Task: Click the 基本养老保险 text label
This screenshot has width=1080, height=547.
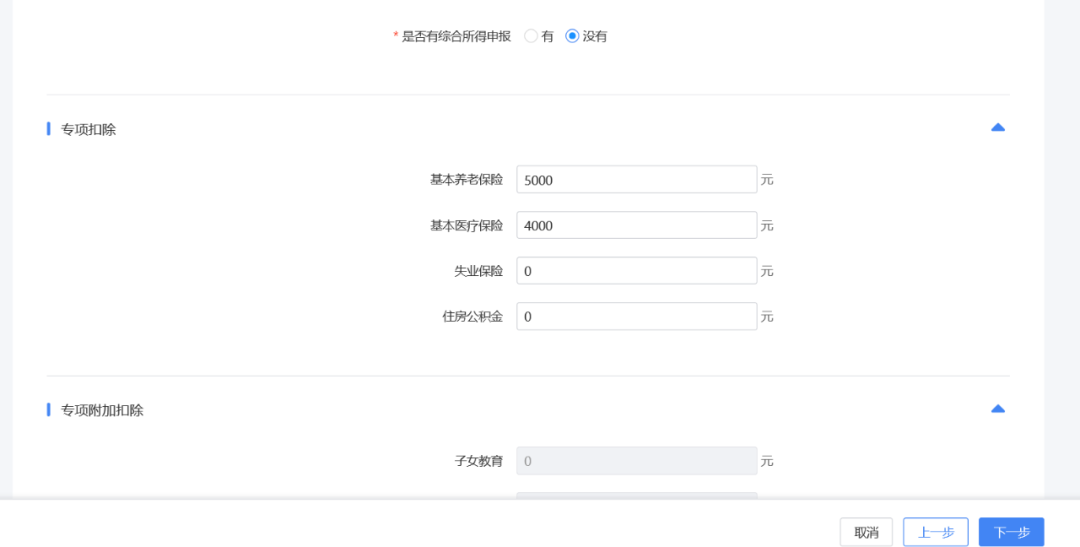Action: [466, 180]
